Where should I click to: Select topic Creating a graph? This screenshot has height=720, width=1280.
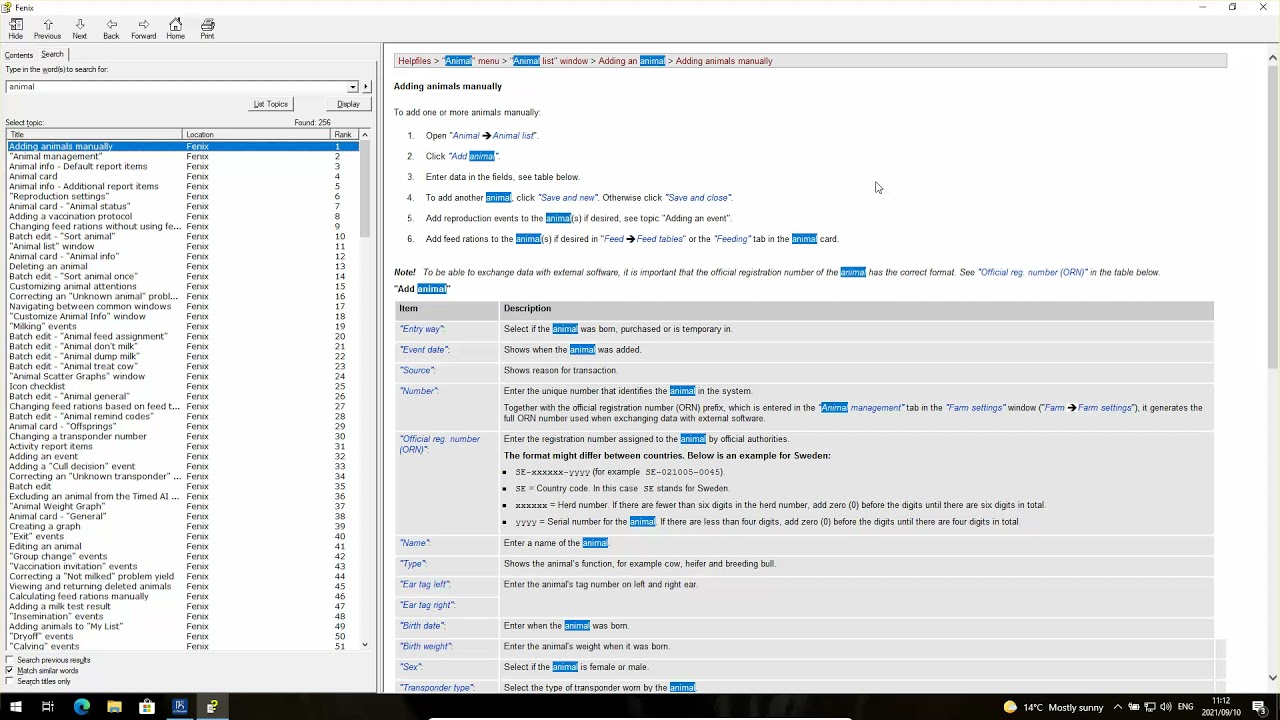point(45,526)
